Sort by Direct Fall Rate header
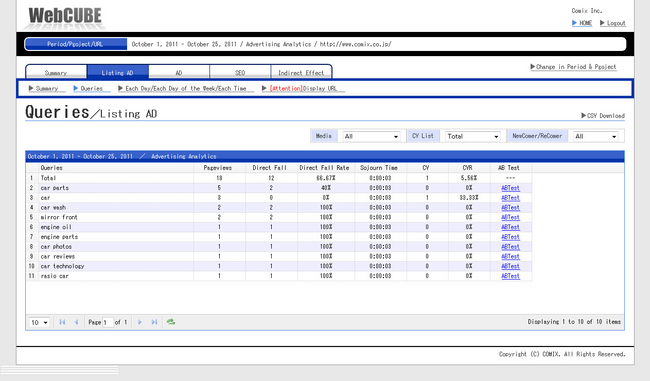 (326, 168)
